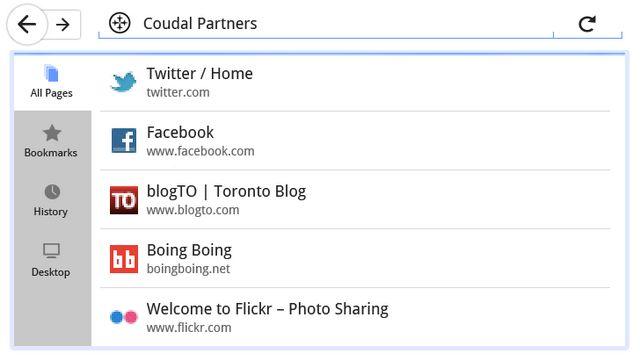
Task: Go back using the left arrow button
Action: tap(27, 25)
